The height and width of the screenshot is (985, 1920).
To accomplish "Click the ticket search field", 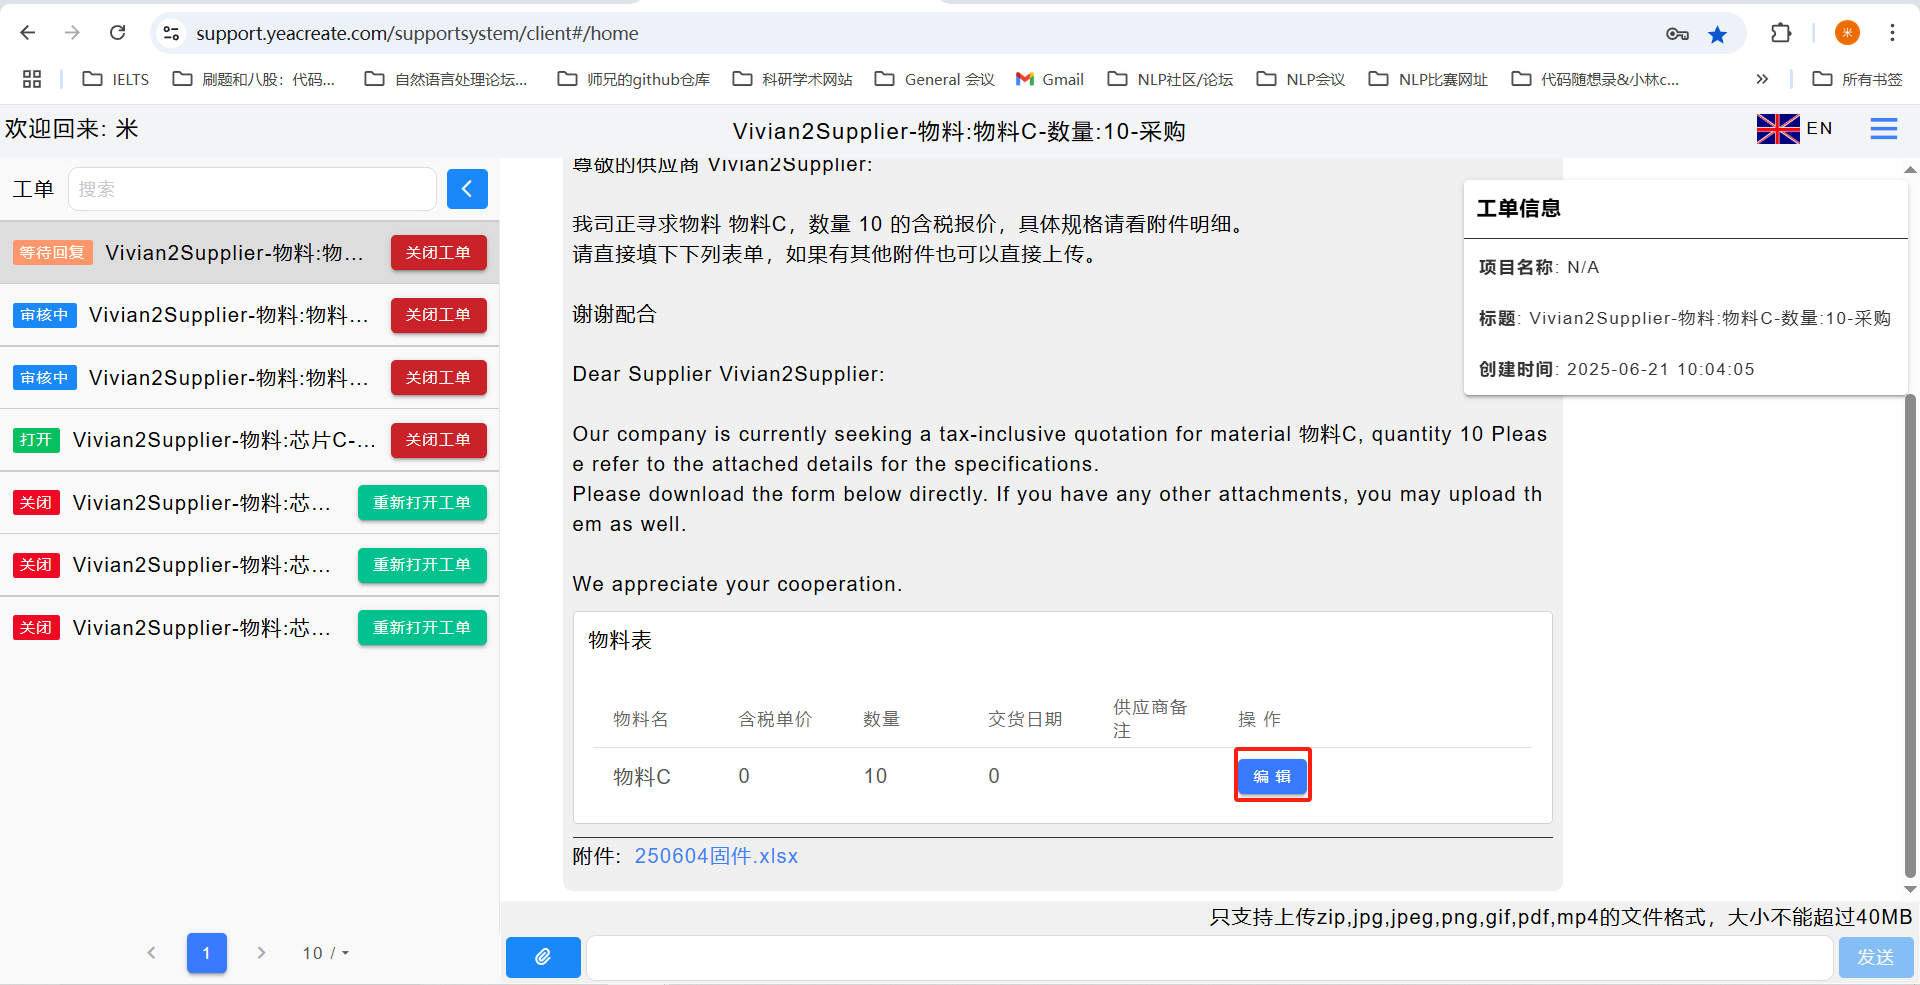I will tap(252, 189).
